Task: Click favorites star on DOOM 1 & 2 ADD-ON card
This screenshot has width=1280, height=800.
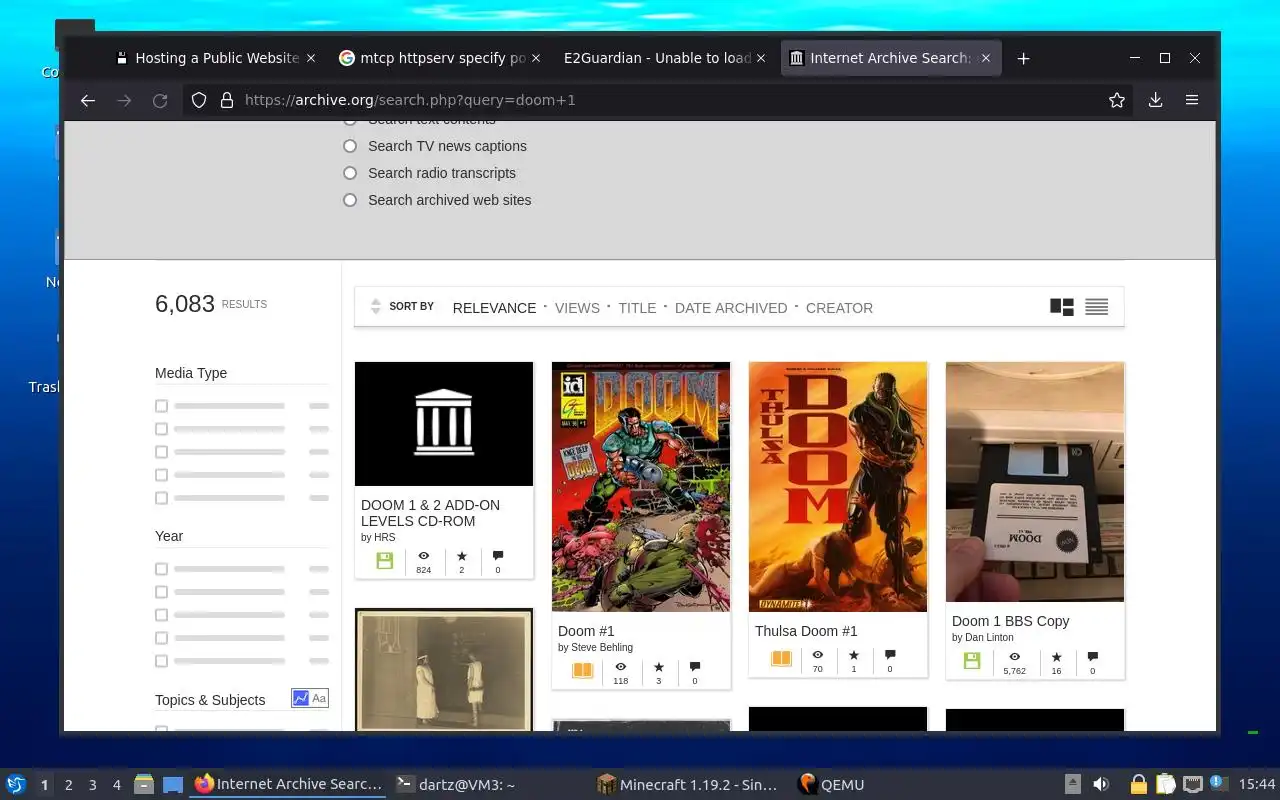Action: (x=461, y=556)
